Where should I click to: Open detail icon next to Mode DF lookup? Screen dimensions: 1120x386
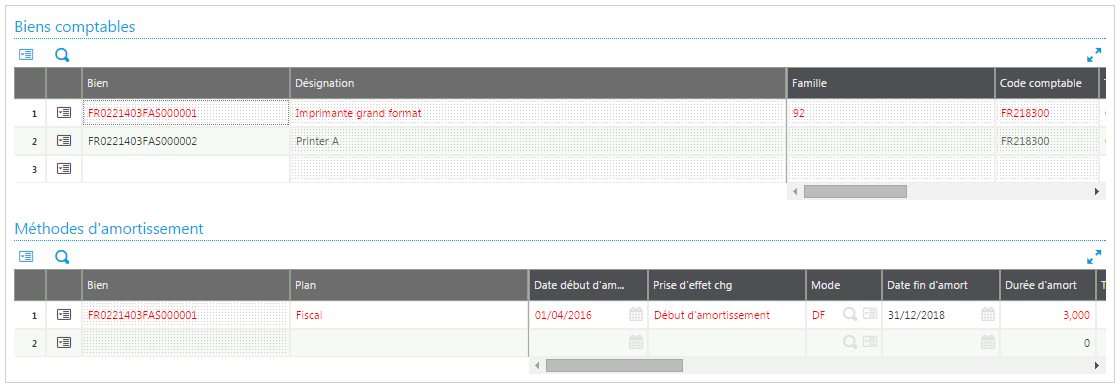coord(869,315)
